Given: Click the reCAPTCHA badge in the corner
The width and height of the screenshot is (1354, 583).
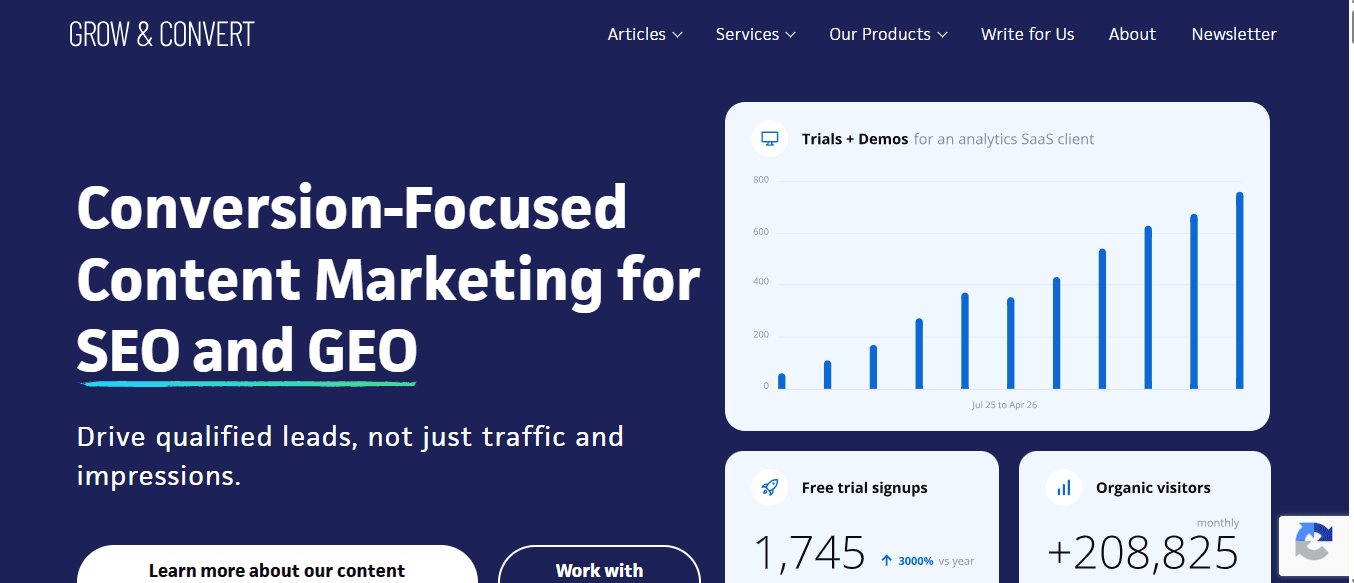Looking at the screenshot, I should 1313,545.
